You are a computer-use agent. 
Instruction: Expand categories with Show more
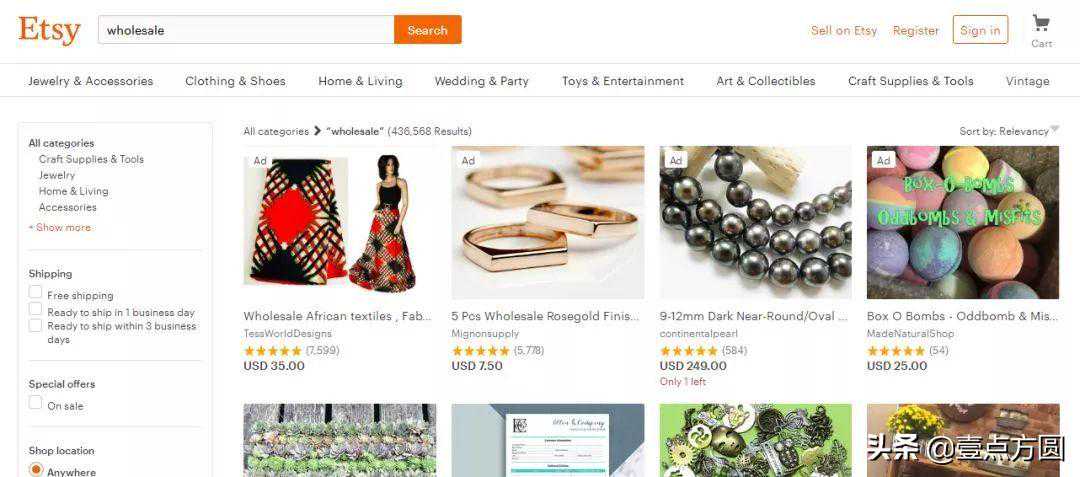click(x=59, y=227)
